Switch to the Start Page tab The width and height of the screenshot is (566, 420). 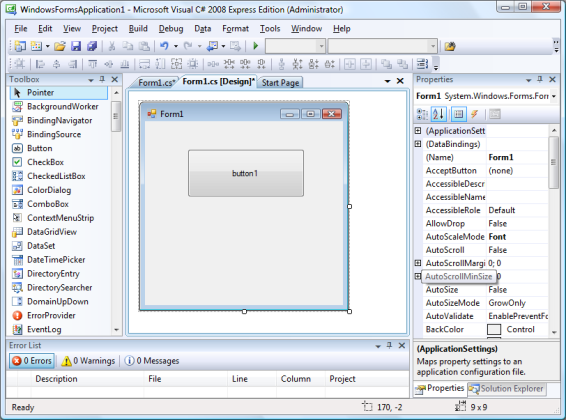click(x=280, y=83)
